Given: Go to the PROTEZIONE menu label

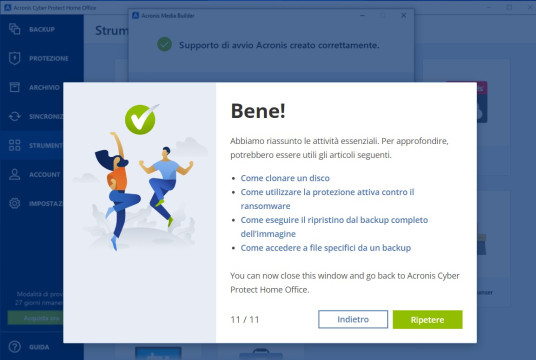Looking at the screenshot, I should [x=49, y=58].
